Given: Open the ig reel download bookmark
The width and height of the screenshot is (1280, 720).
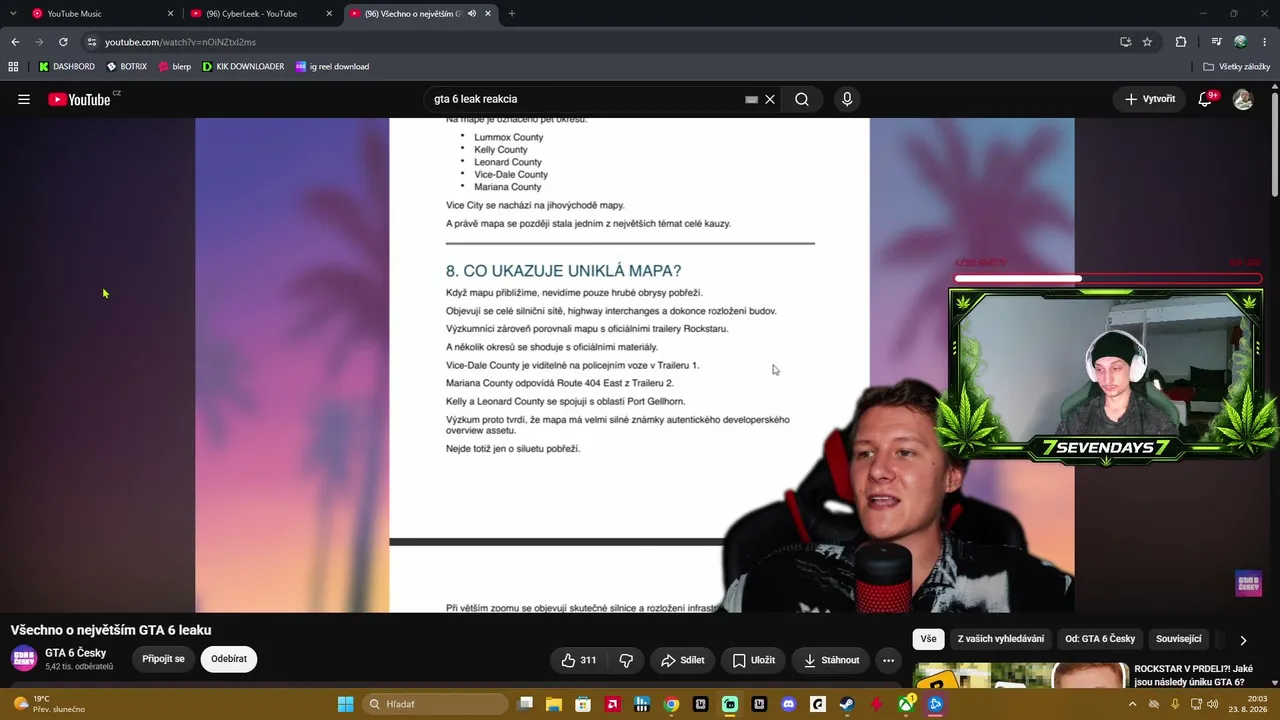Looking at the screenshot, I should (x=332, y=67).
